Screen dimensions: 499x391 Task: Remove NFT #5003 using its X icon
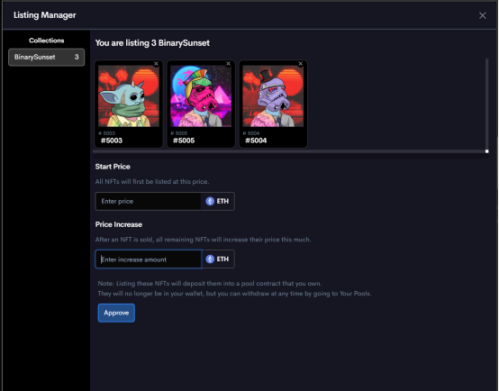pos(156,64)
